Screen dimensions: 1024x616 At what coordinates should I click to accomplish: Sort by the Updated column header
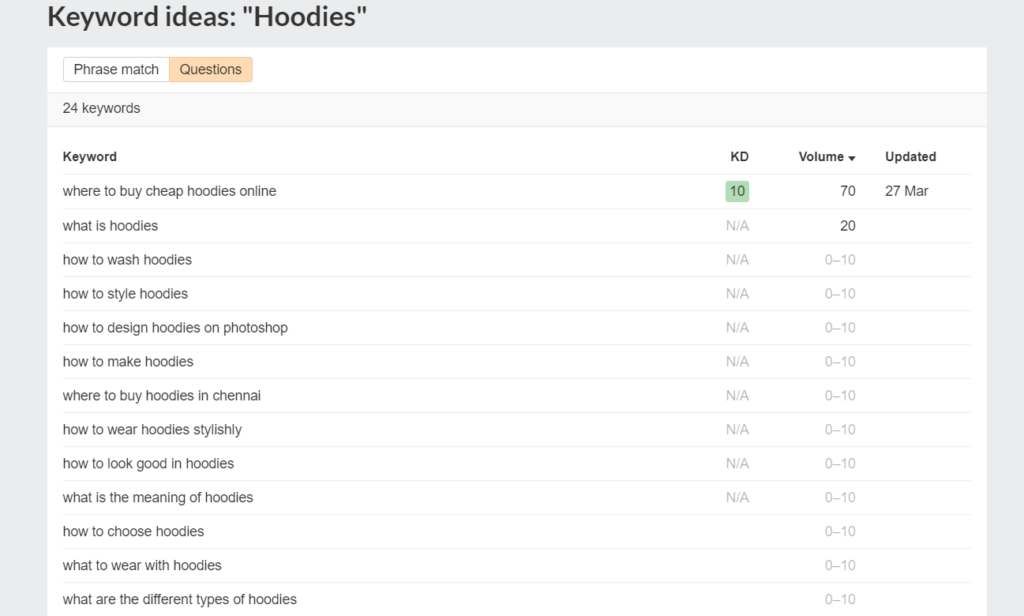[x=910, y=157]
